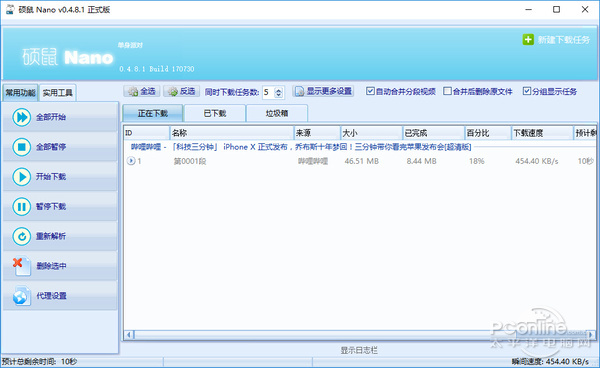This screenshot has height=368, width=600.
Task: Click the concurrent task count field
Action: [269, 92]
